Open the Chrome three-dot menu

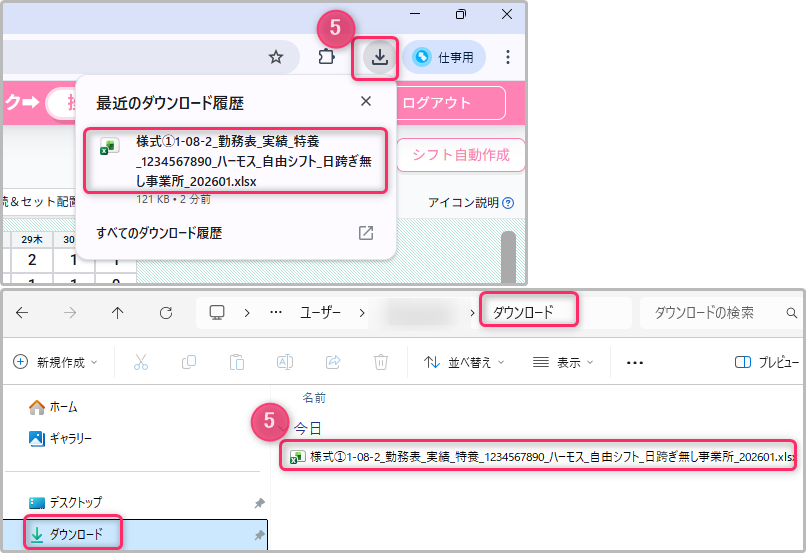pyautogui.click(x=508, y=57)
